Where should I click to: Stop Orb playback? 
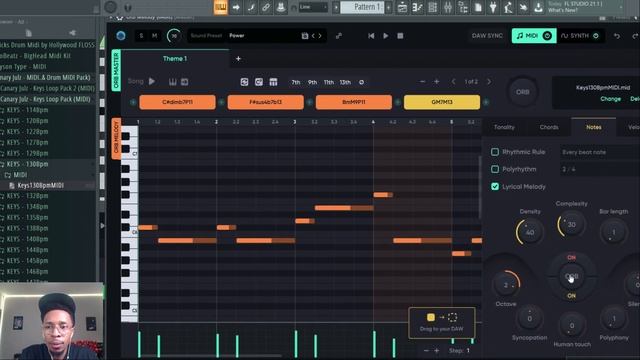coord(400,36)
